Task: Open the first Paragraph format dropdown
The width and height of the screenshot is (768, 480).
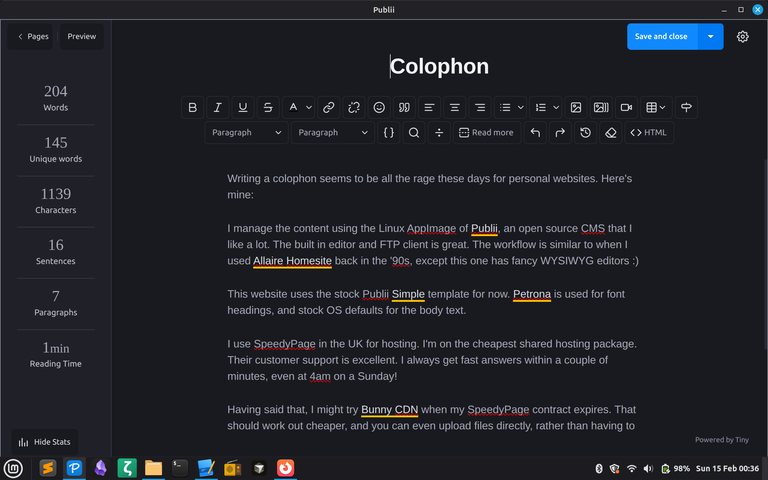Action: coord(246,133)
